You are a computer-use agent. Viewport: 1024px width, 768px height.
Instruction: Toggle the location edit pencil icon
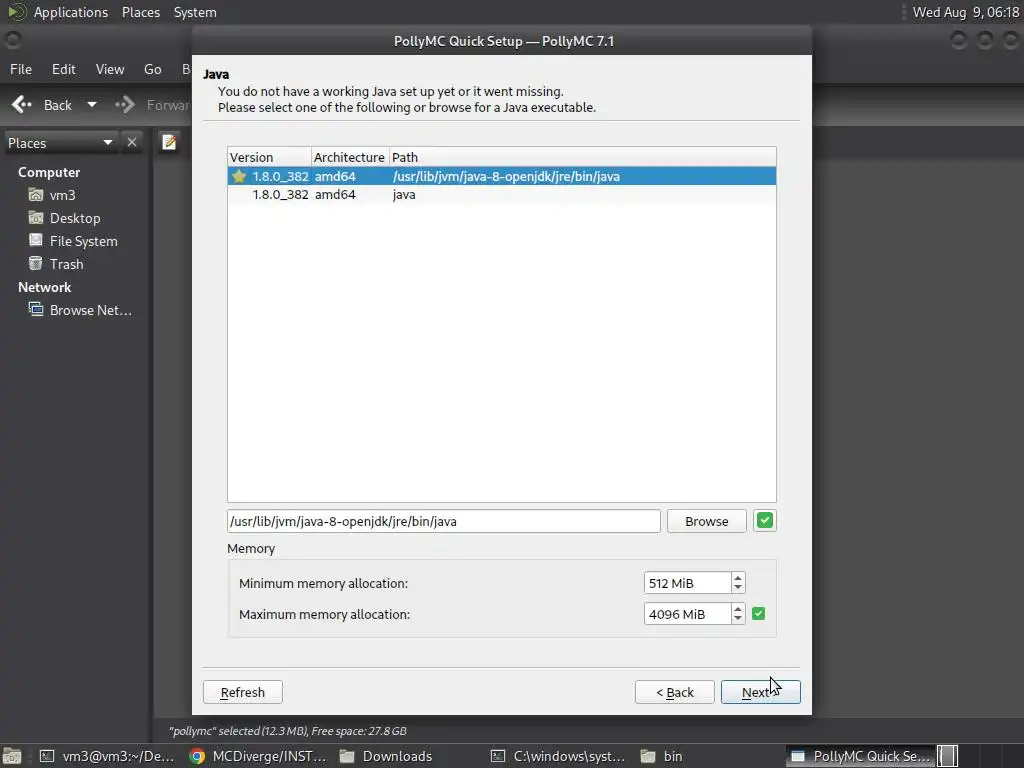[x=168, y=142]
